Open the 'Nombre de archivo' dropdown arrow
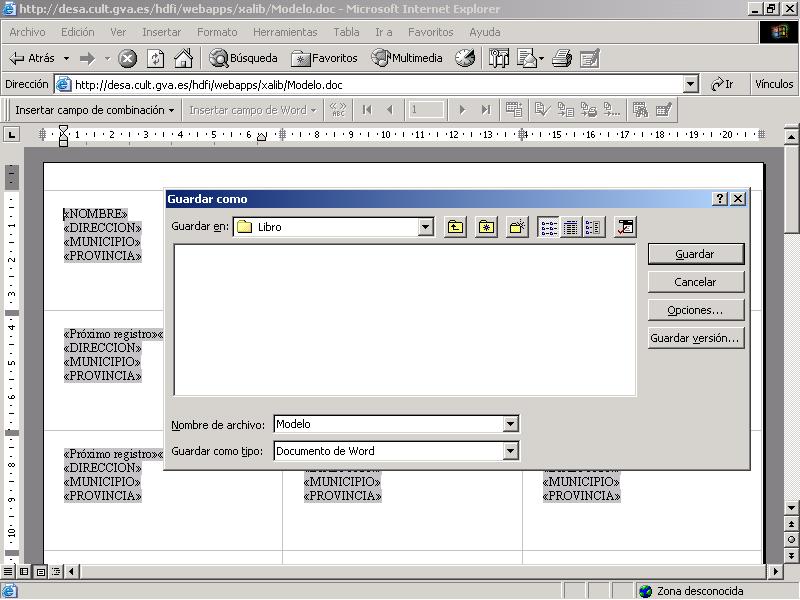800x600 pixels. click(x=511, y=424)
